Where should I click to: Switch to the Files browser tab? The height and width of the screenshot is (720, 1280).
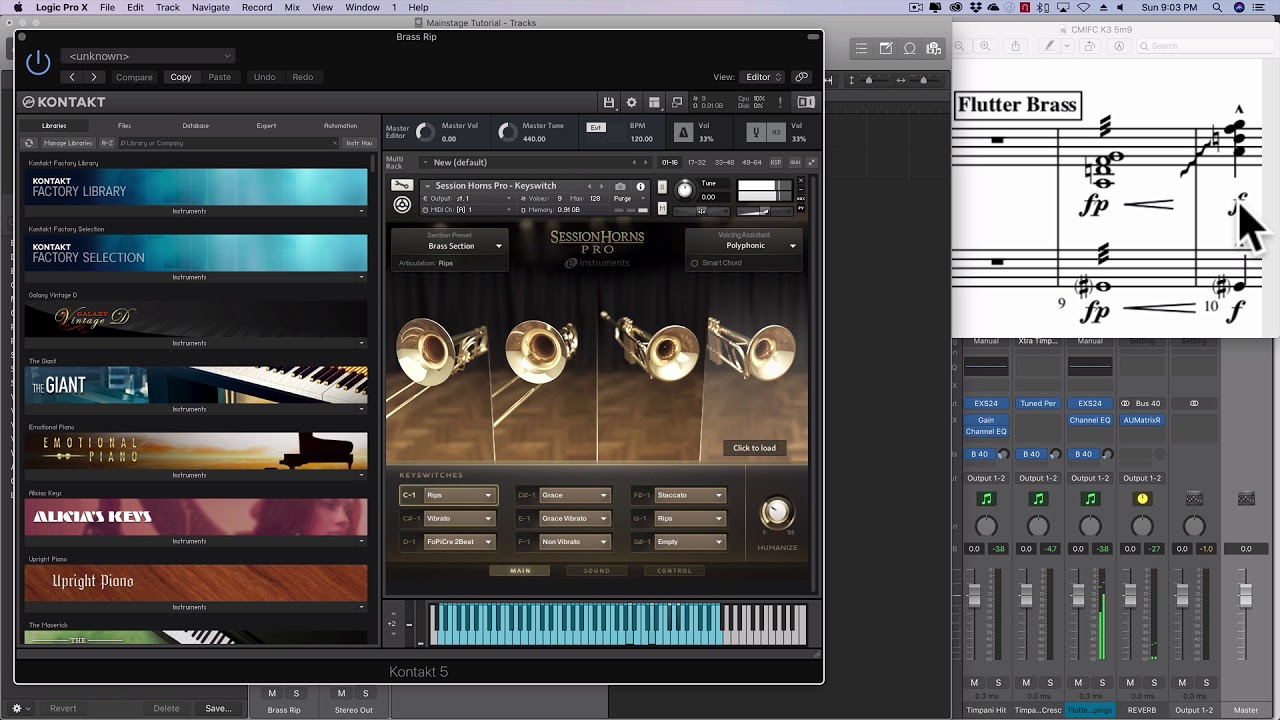pos(124,126)
